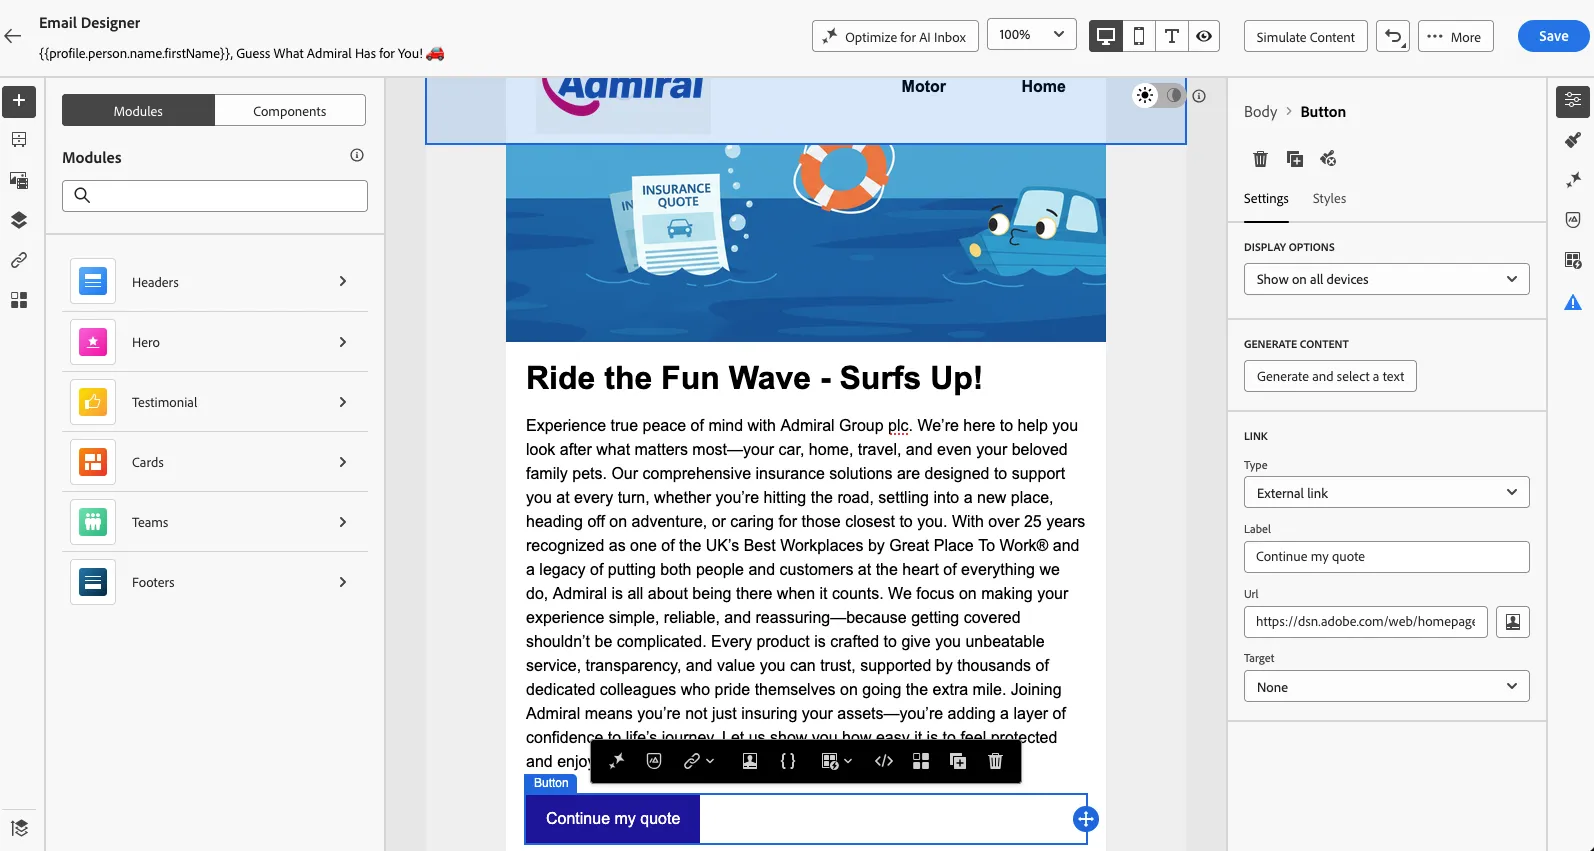
Task: Click the undo arrow button
Action: click(1393, 36)
